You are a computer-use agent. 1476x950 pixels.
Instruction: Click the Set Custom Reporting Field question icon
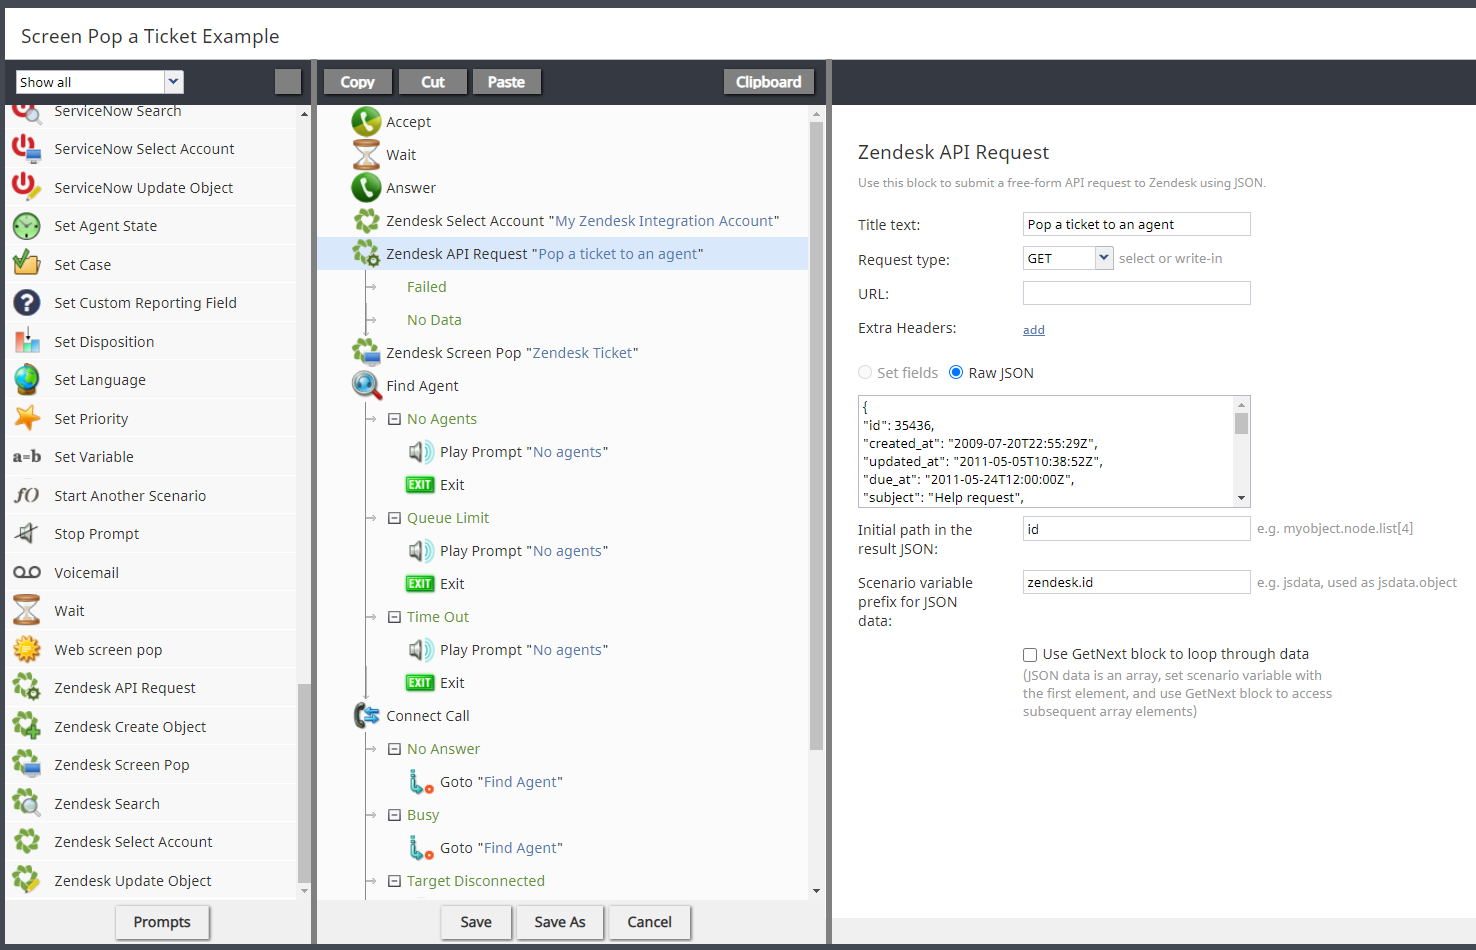click(26, 303)
